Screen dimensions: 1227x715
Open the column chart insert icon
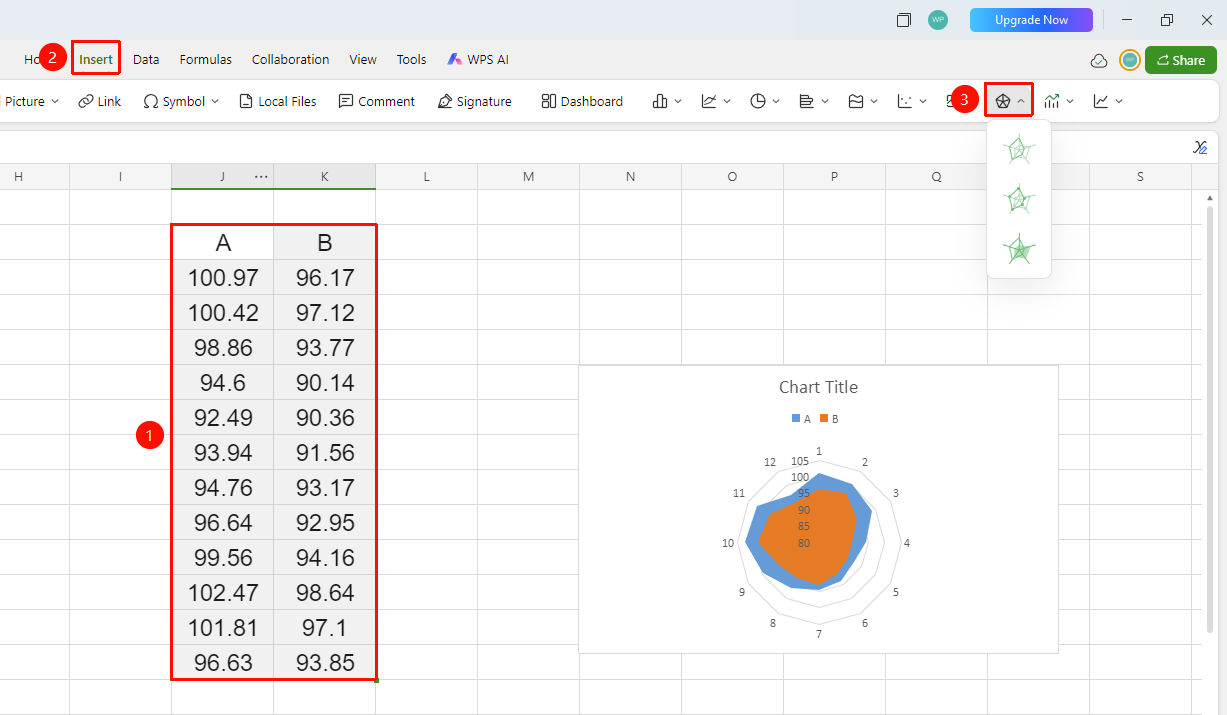pyautogui.click(x=660, y=101)
